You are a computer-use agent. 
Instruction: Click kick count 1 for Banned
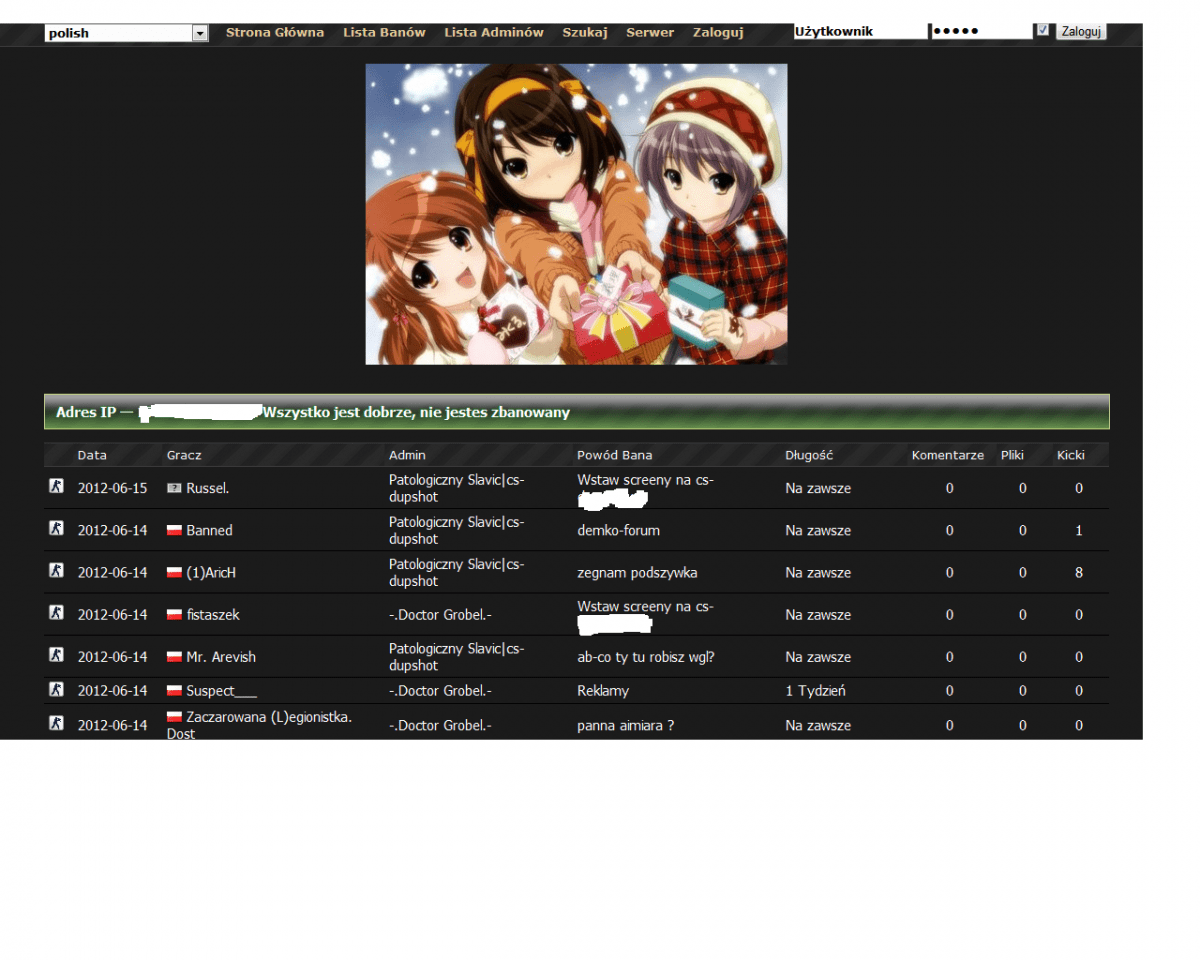(1079, 531)
